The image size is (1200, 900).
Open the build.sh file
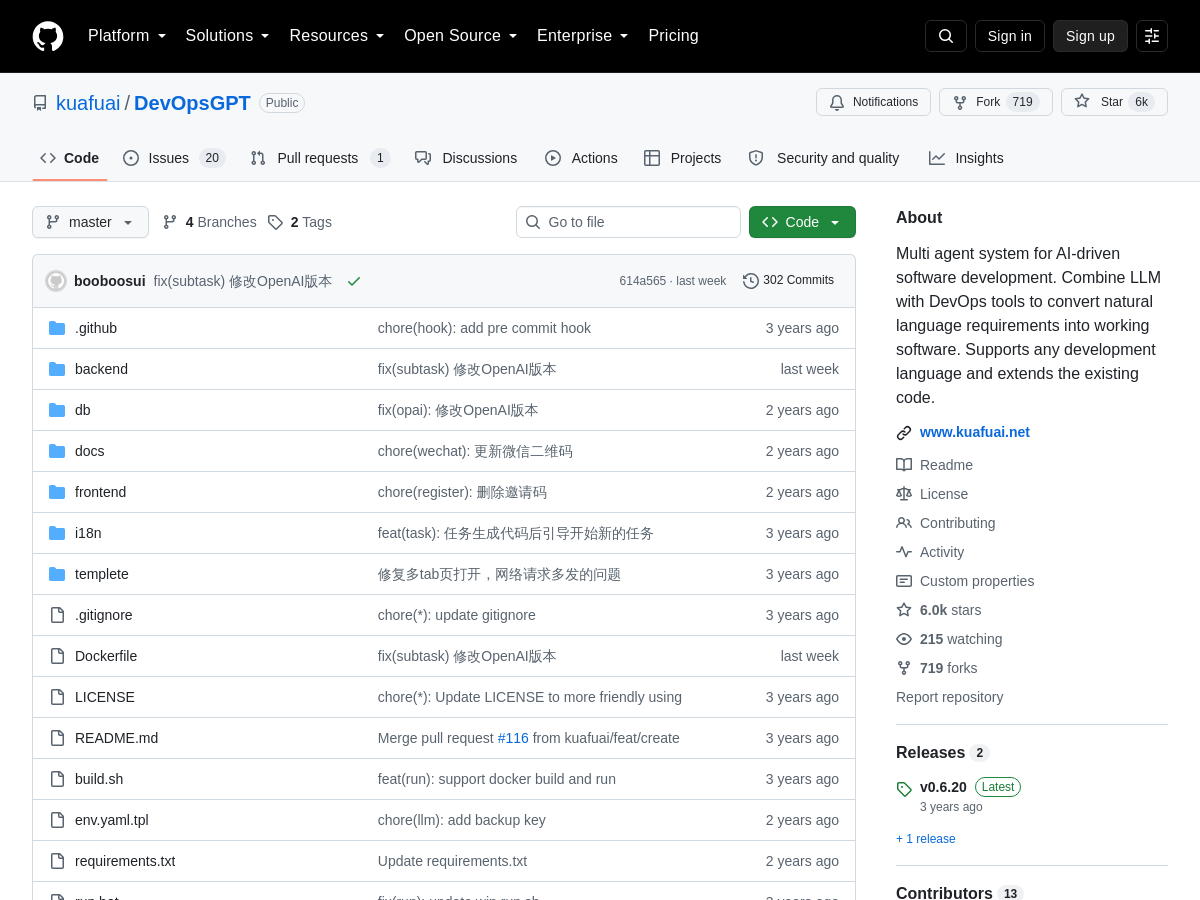(x=99, y=779)
